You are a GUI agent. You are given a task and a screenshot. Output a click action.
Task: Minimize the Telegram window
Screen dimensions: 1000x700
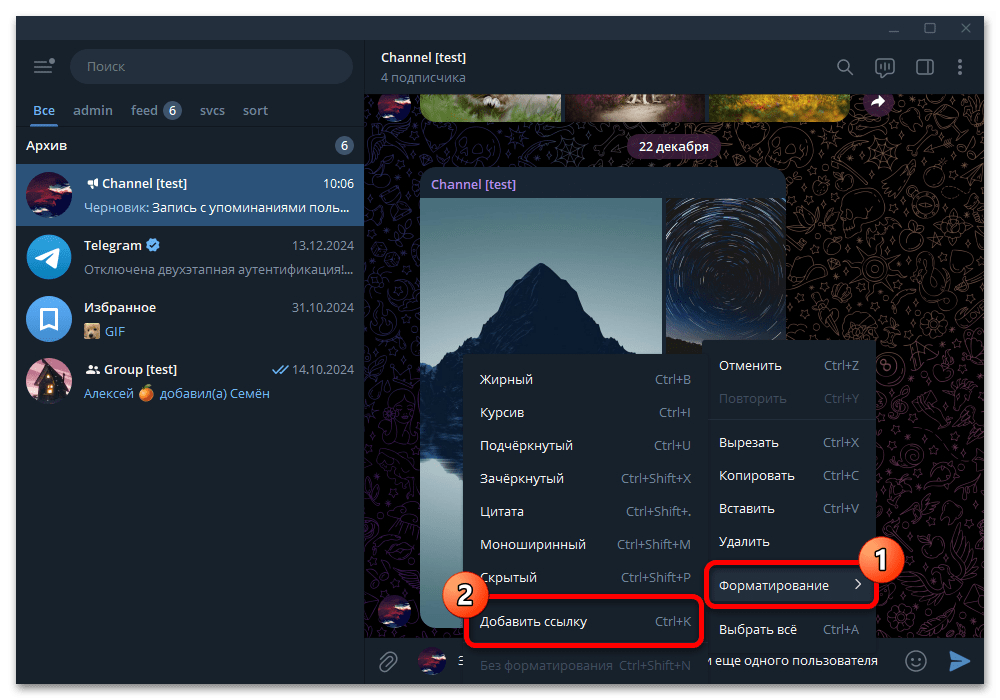[894, 29]
